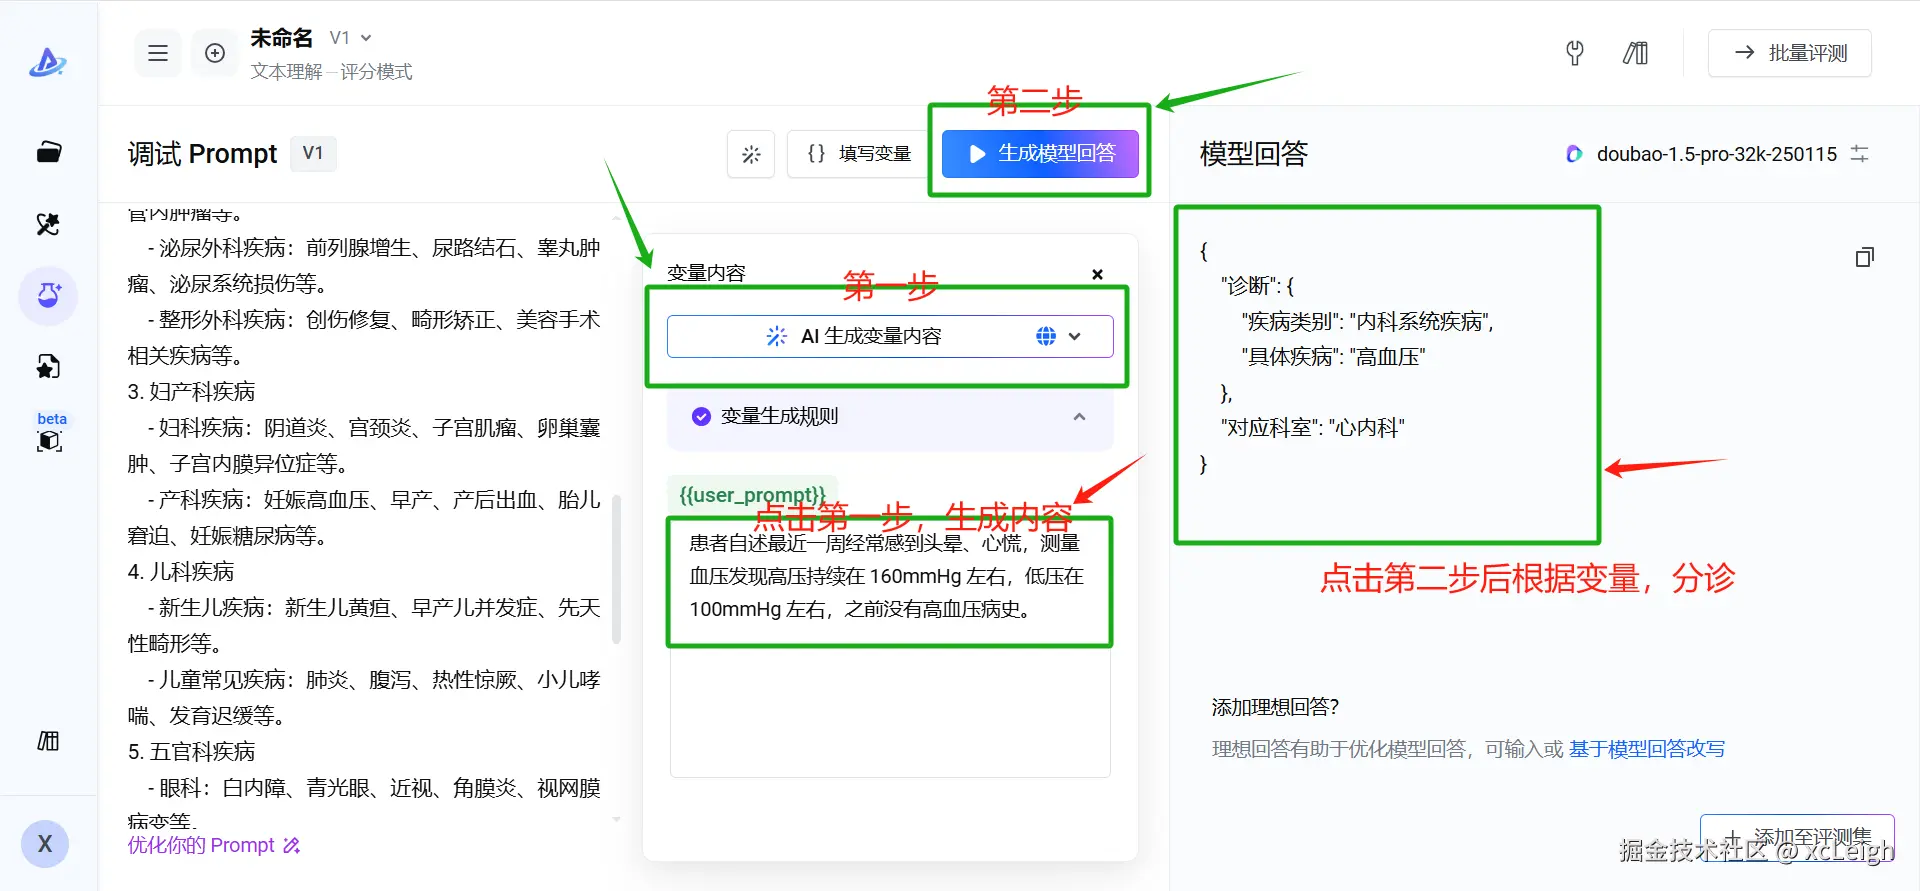Image resolution: width=1920 pixels, height=891 pixels.
Task: Open the hamburger menu icon
Action: (158, 53)
